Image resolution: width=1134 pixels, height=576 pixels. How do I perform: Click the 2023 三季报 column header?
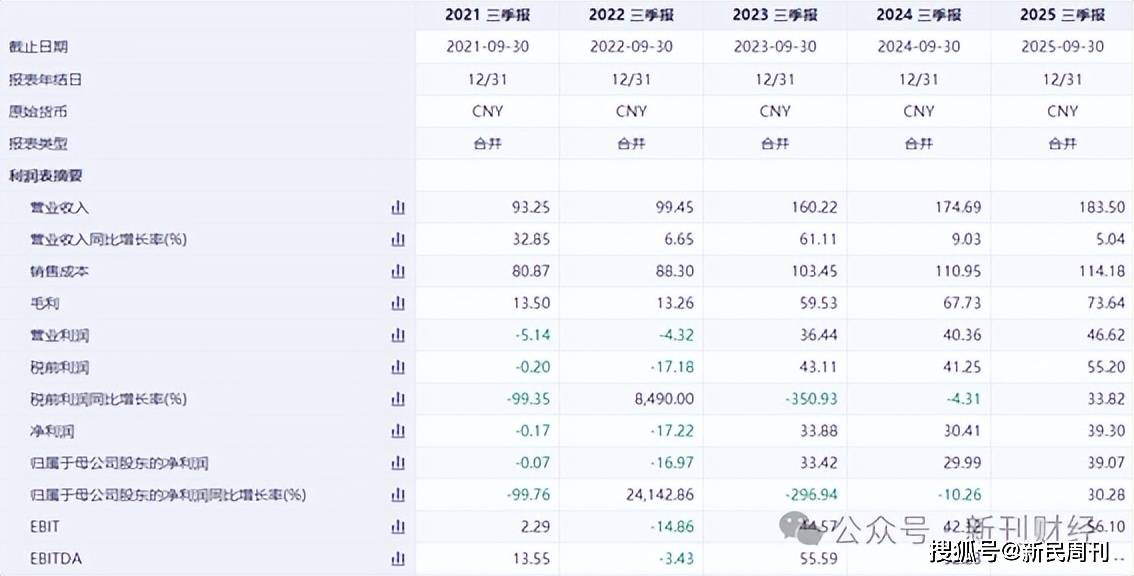click(x=775, y=15)
